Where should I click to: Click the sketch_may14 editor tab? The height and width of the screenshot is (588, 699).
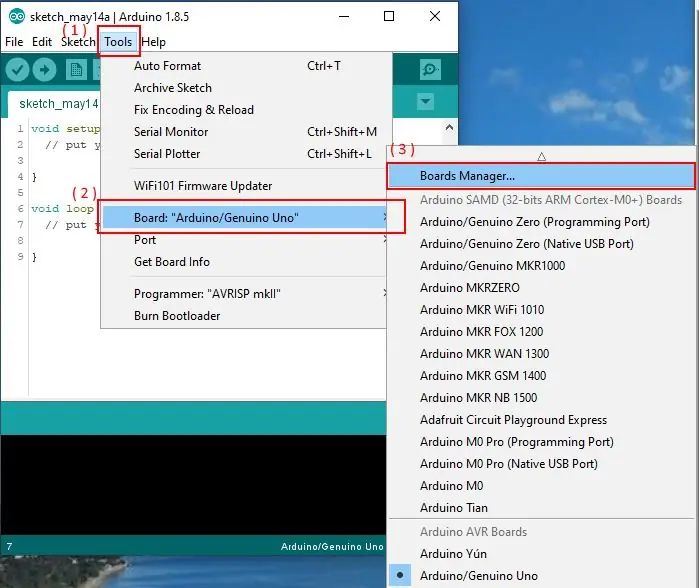coord(56,104)
